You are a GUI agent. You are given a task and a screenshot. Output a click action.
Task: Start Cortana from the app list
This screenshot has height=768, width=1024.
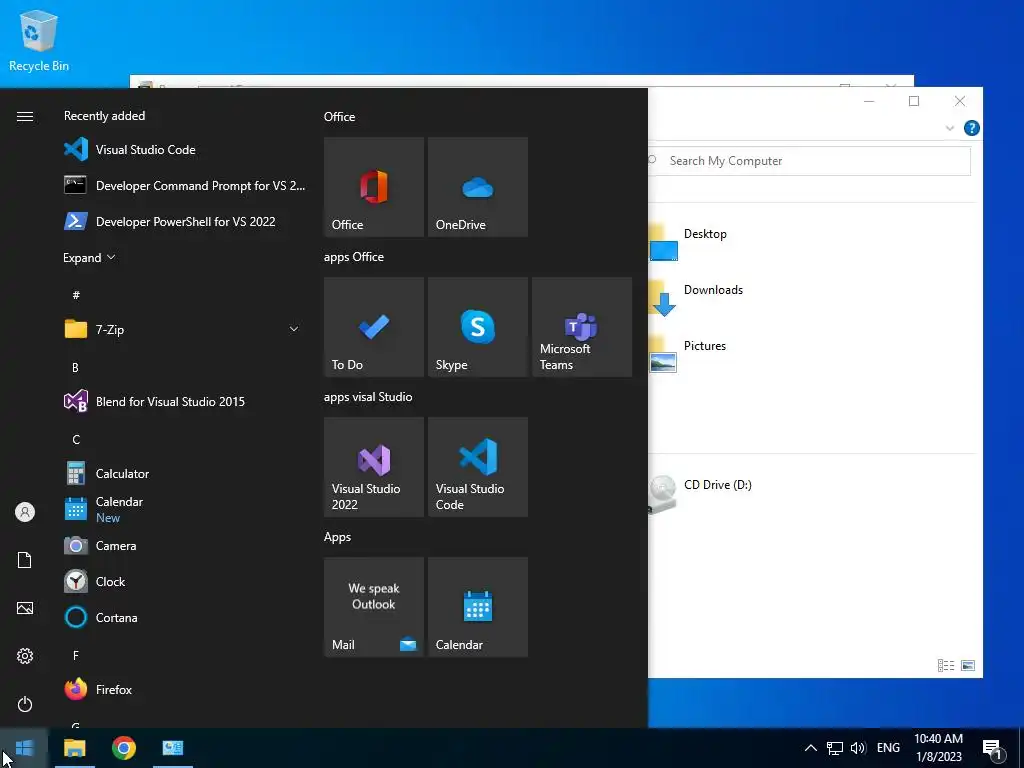pyautogui.click(x=183, y=617)
